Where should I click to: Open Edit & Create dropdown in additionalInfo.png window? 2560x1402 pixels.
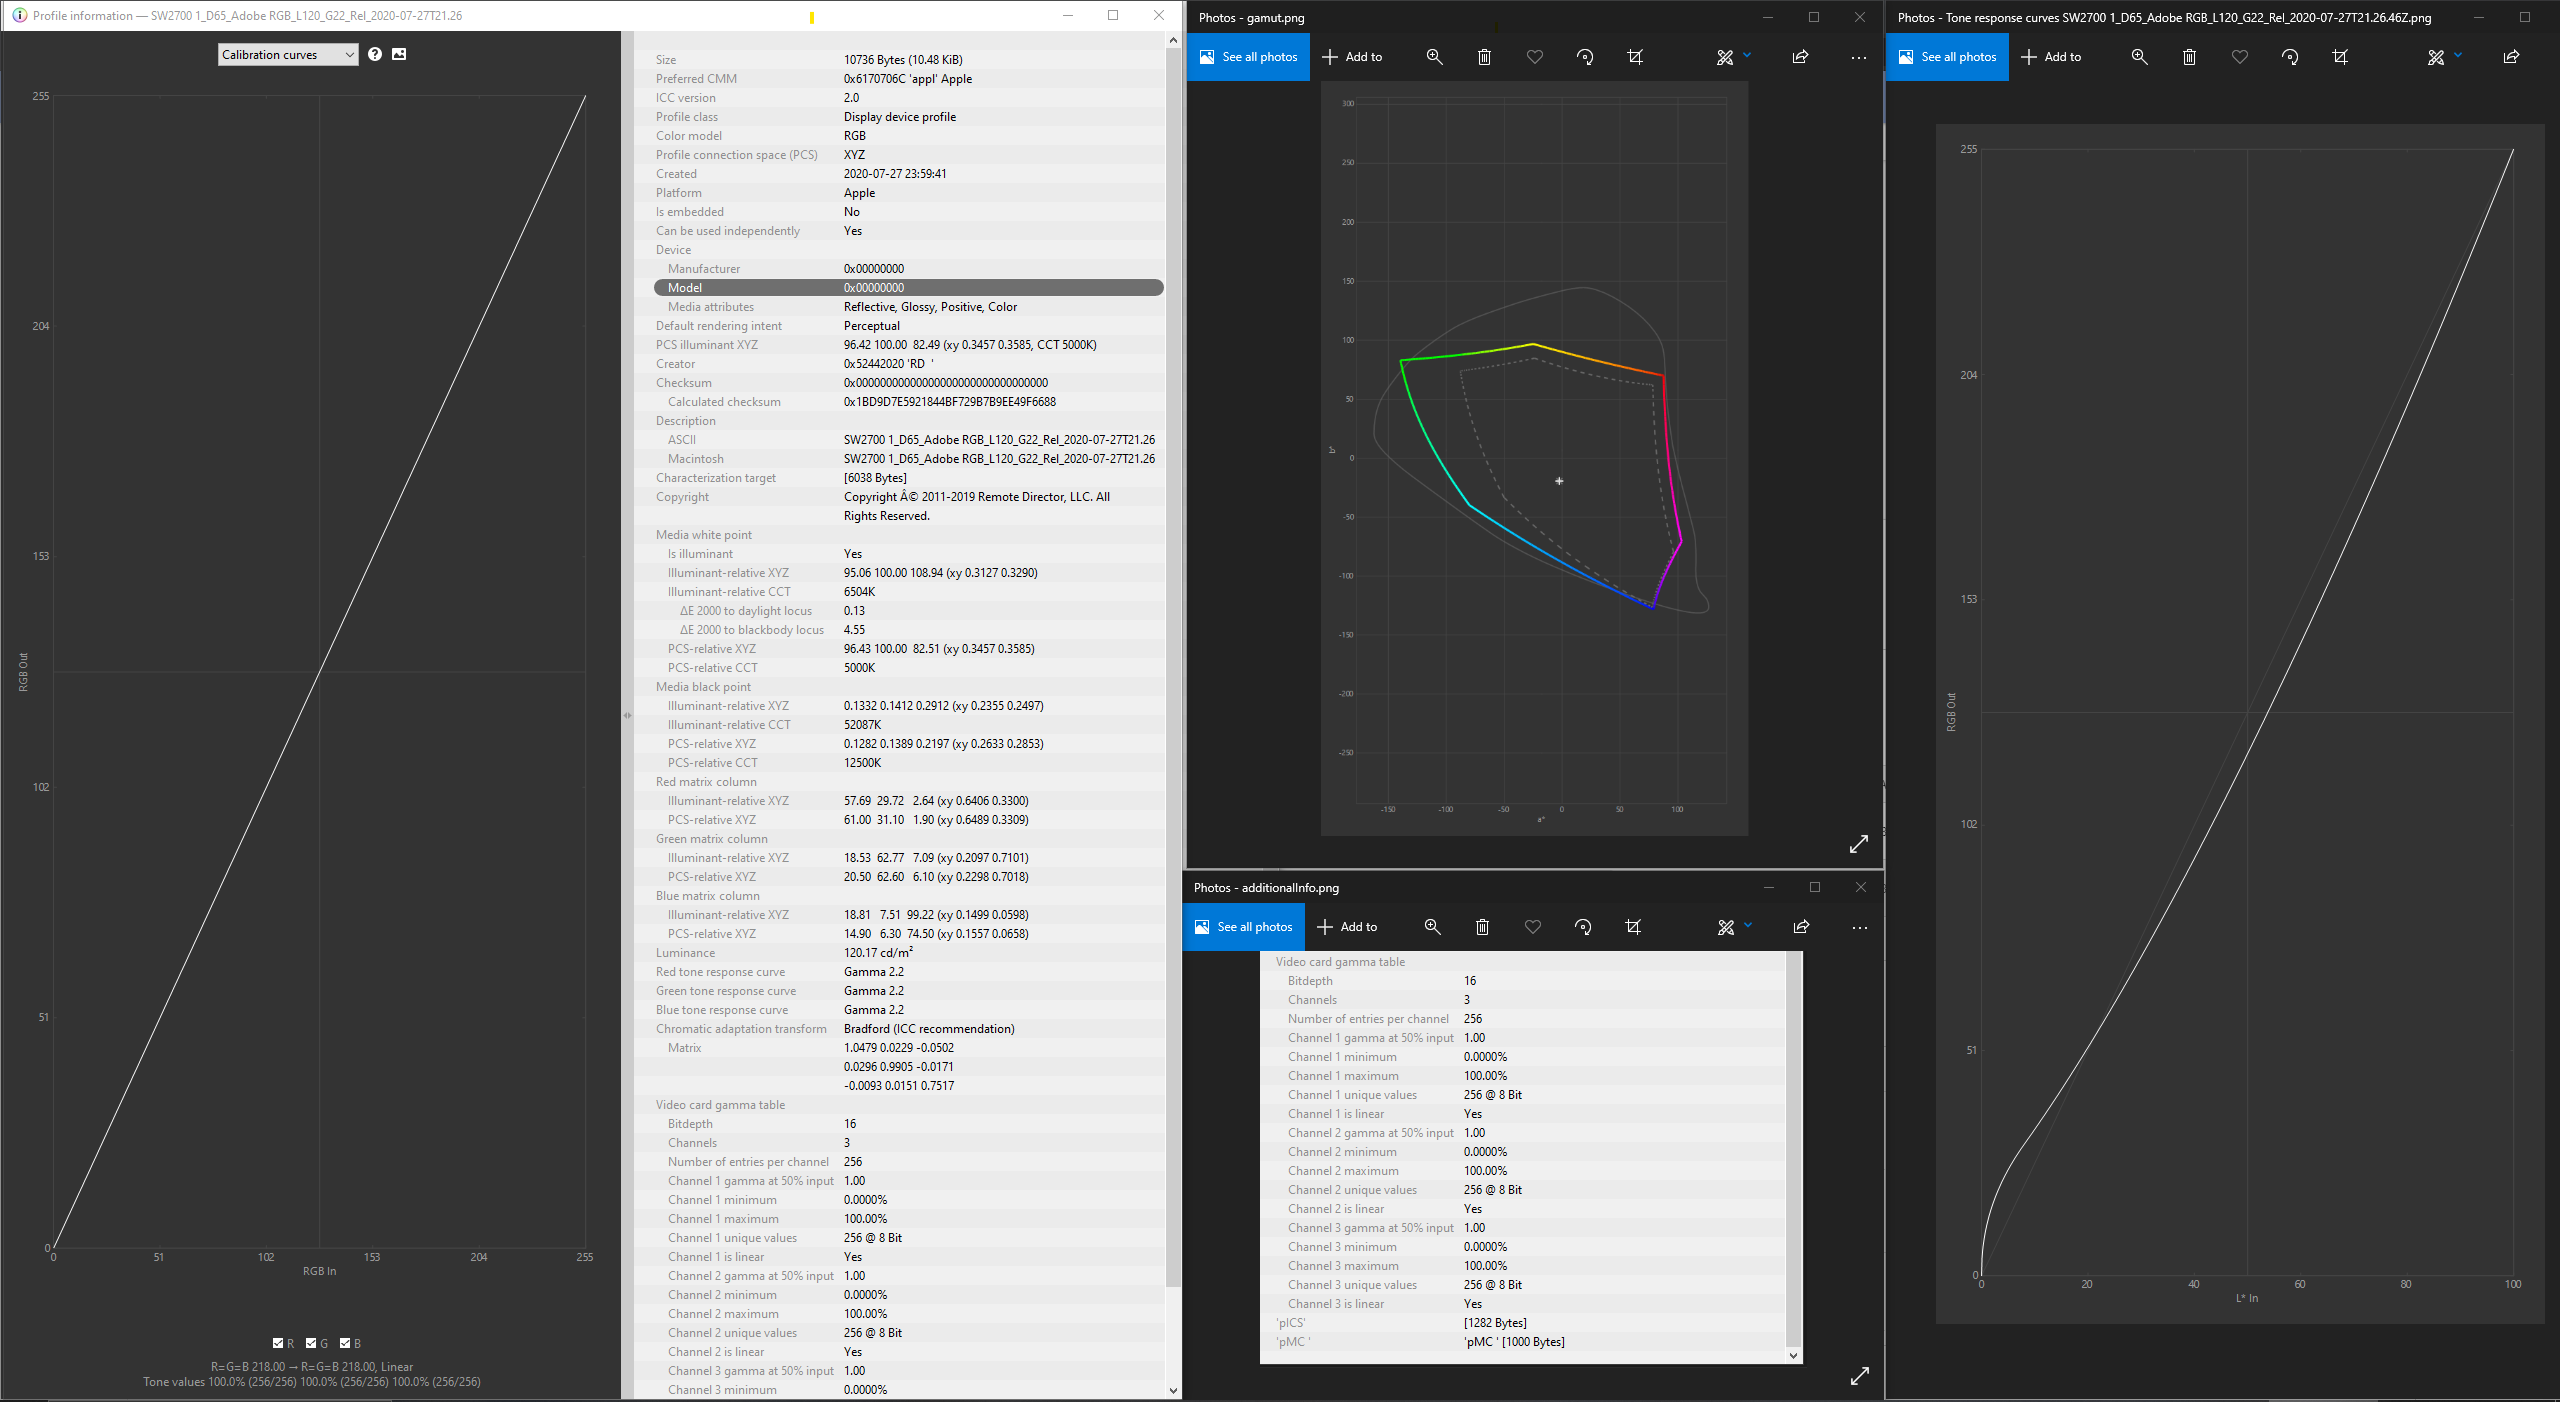pyautogui.click(x=1747, y=926)
